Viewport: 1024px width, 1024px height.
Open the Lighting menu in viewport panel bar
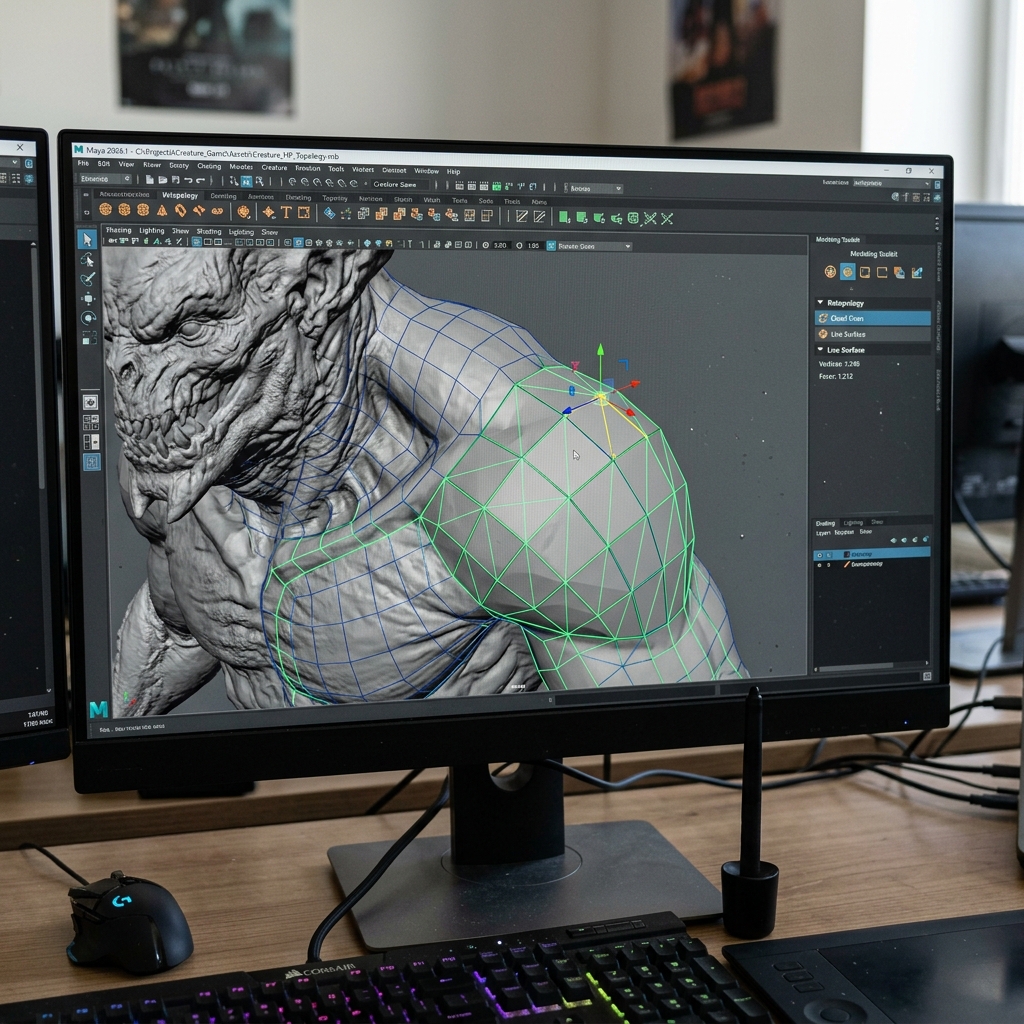(152, 231)
